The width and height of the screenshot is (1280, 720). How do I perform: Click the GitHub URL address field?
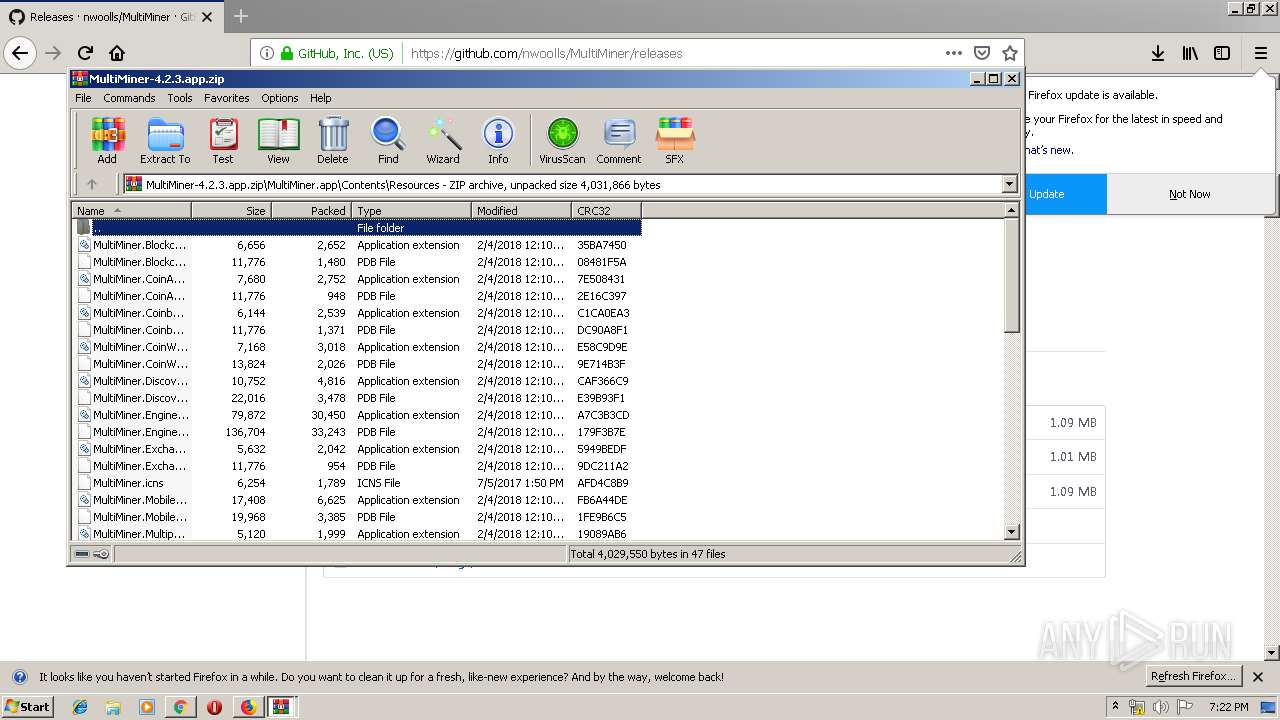[670, 53]
